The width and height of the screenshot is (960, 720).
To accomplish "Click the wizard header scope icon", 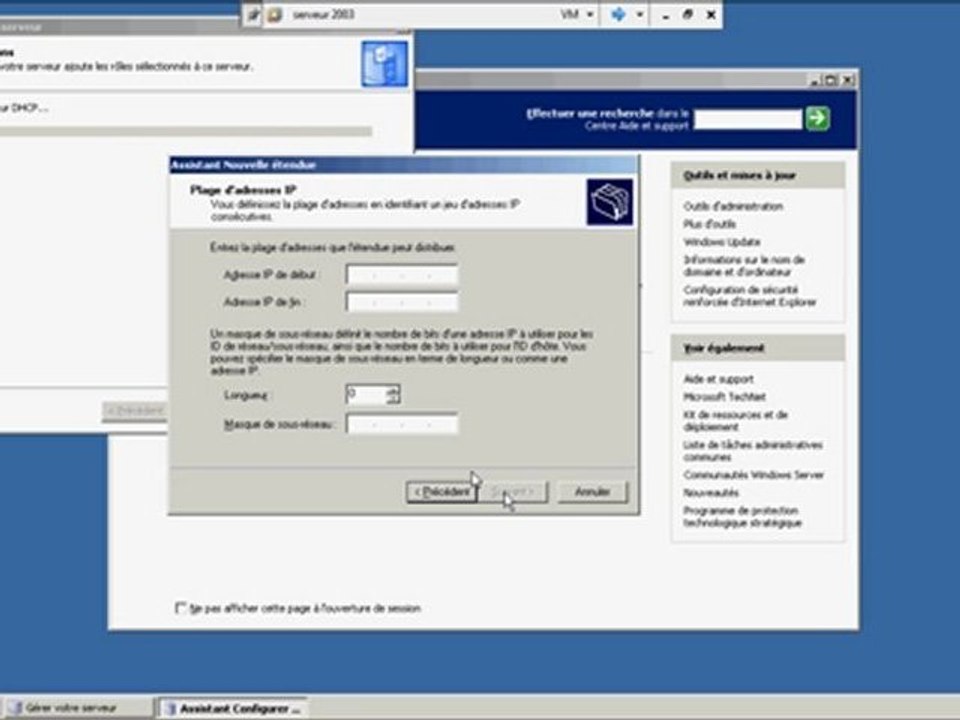I will [x=609, y=202].
